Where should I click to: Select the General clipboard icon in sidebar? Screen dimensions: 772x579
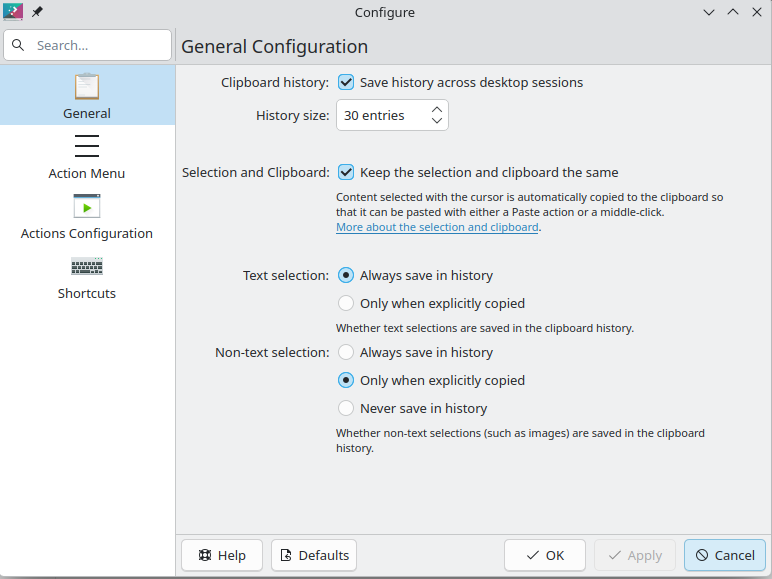87,86
